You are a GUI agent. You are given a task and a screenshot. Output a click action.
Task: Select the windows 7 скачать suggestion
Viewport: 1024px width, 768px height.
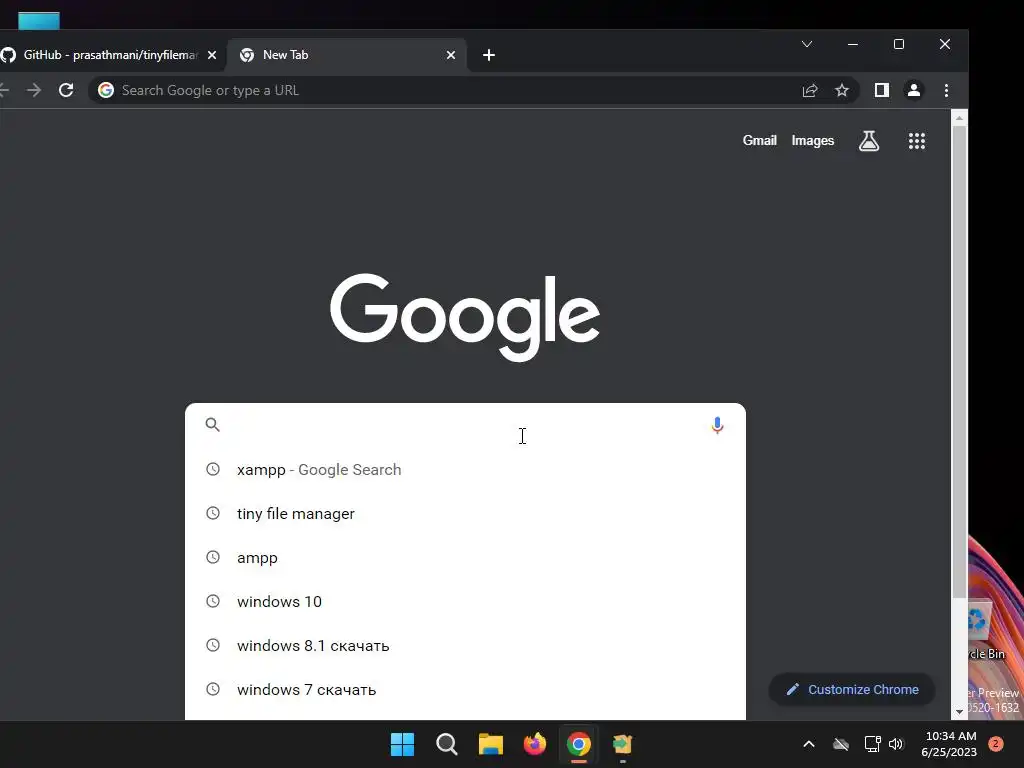pos(465,689)
